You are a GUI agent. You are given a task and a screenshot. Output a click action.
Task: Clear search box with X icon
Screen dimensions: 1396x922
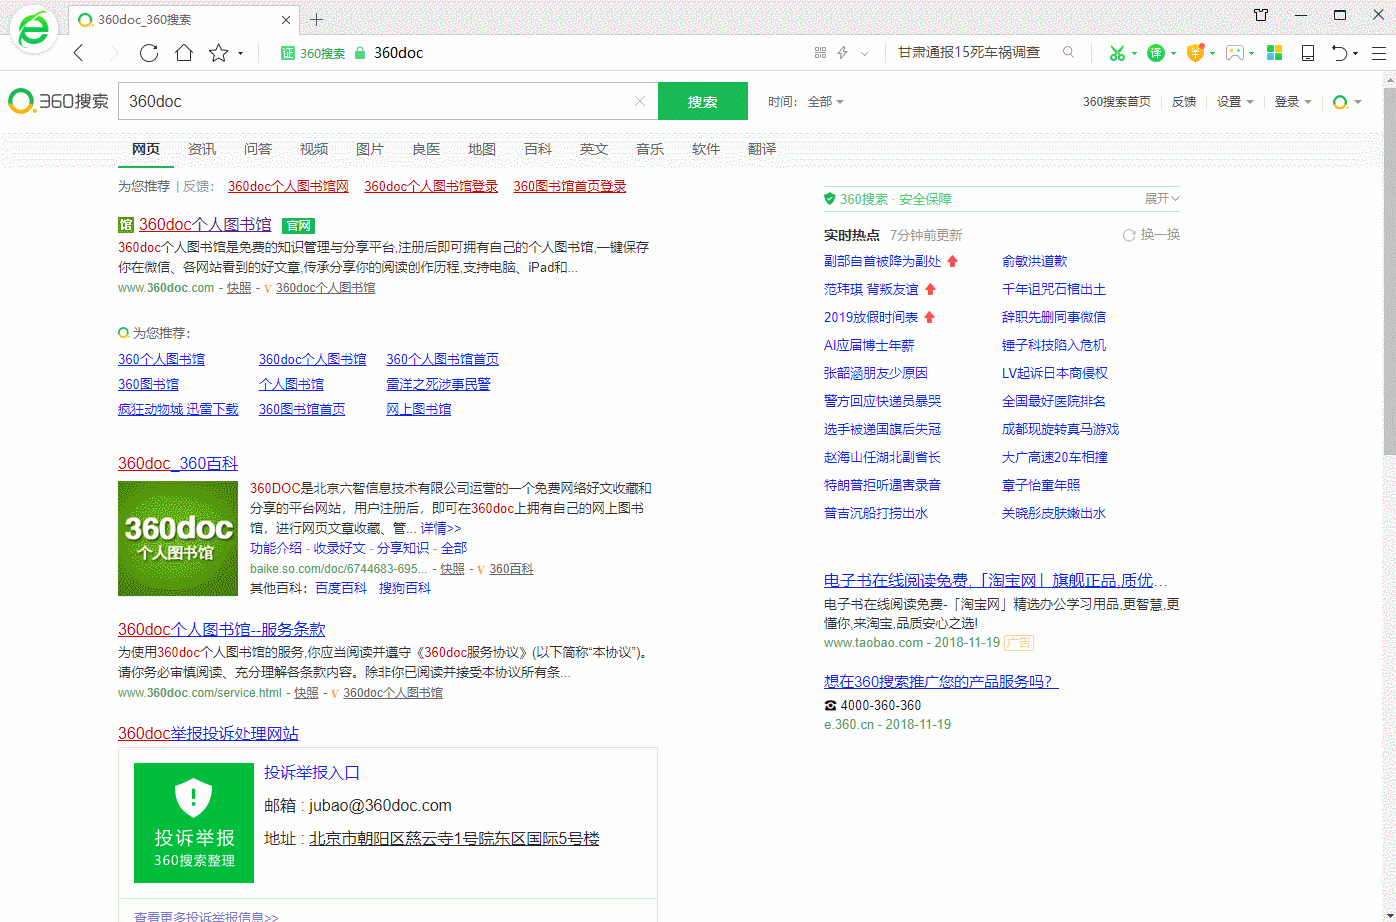pos(640,101)
